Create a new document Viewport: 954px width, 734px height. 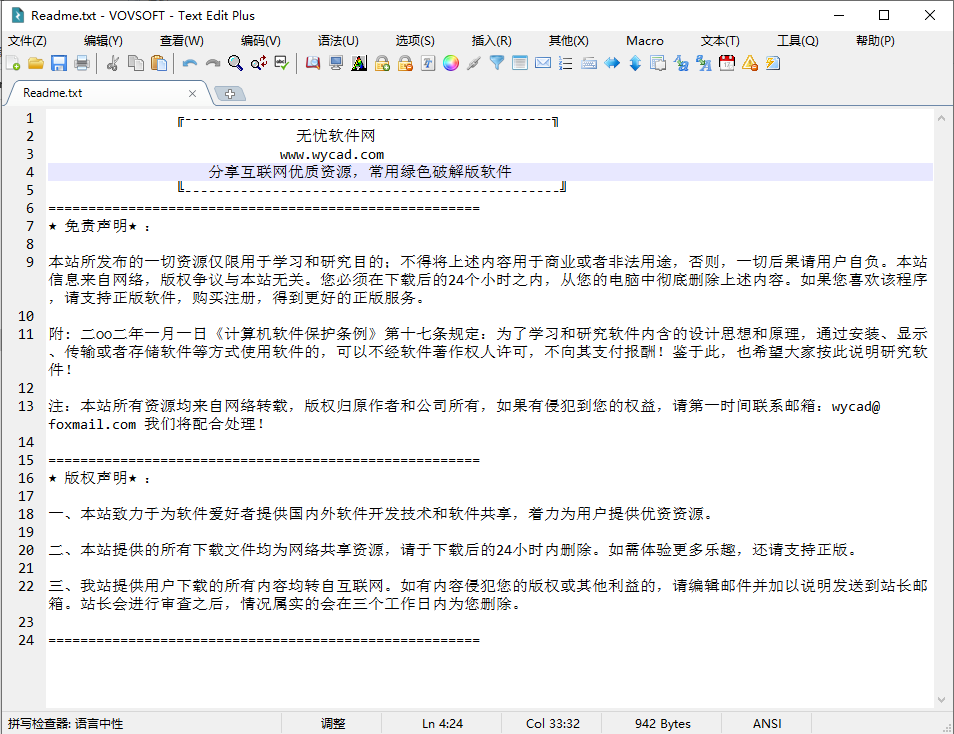(15, 62)
